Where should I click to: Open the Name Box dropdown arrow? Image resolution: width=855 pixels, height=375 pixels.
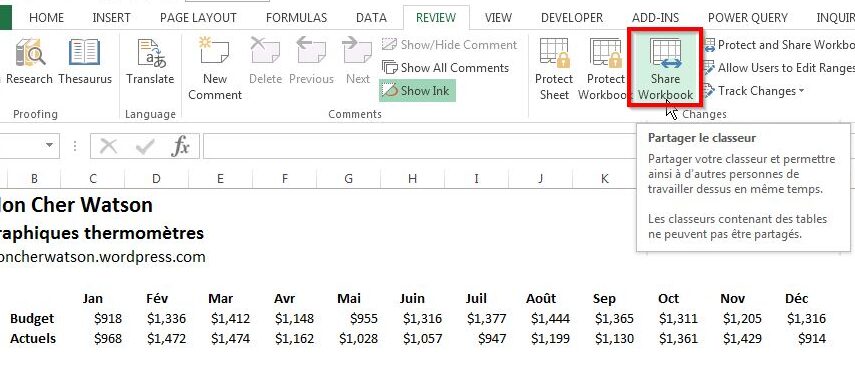coord(50,146)
